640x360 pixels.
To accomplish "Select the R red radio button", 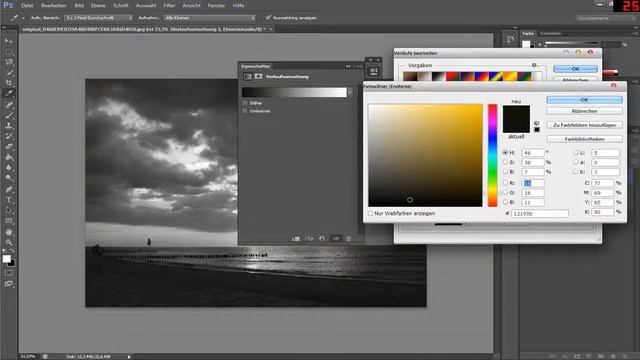I will [505, 183].
